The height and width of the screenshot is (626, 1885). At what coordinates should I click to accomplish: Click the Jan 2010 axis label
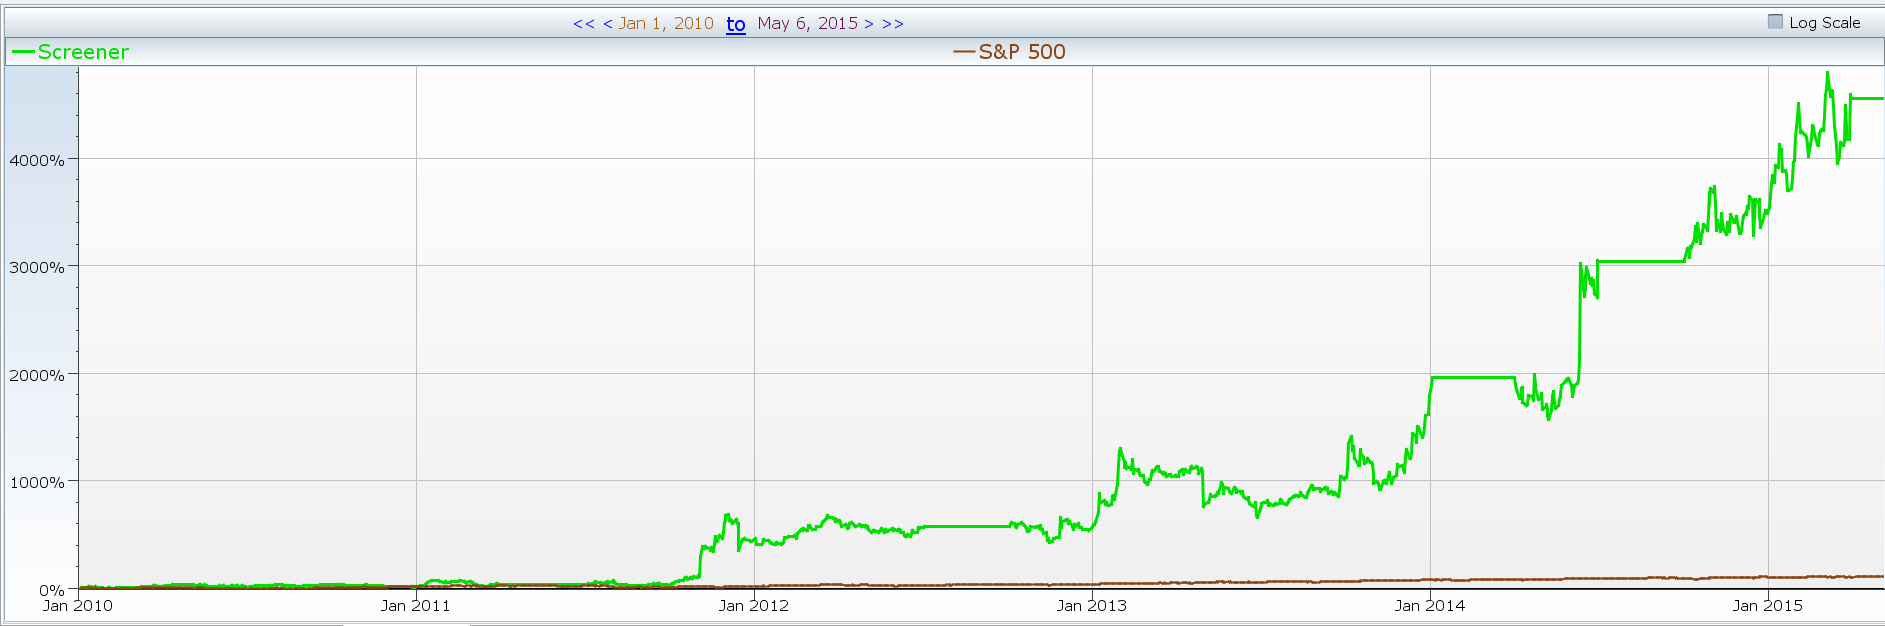point(78,606)
